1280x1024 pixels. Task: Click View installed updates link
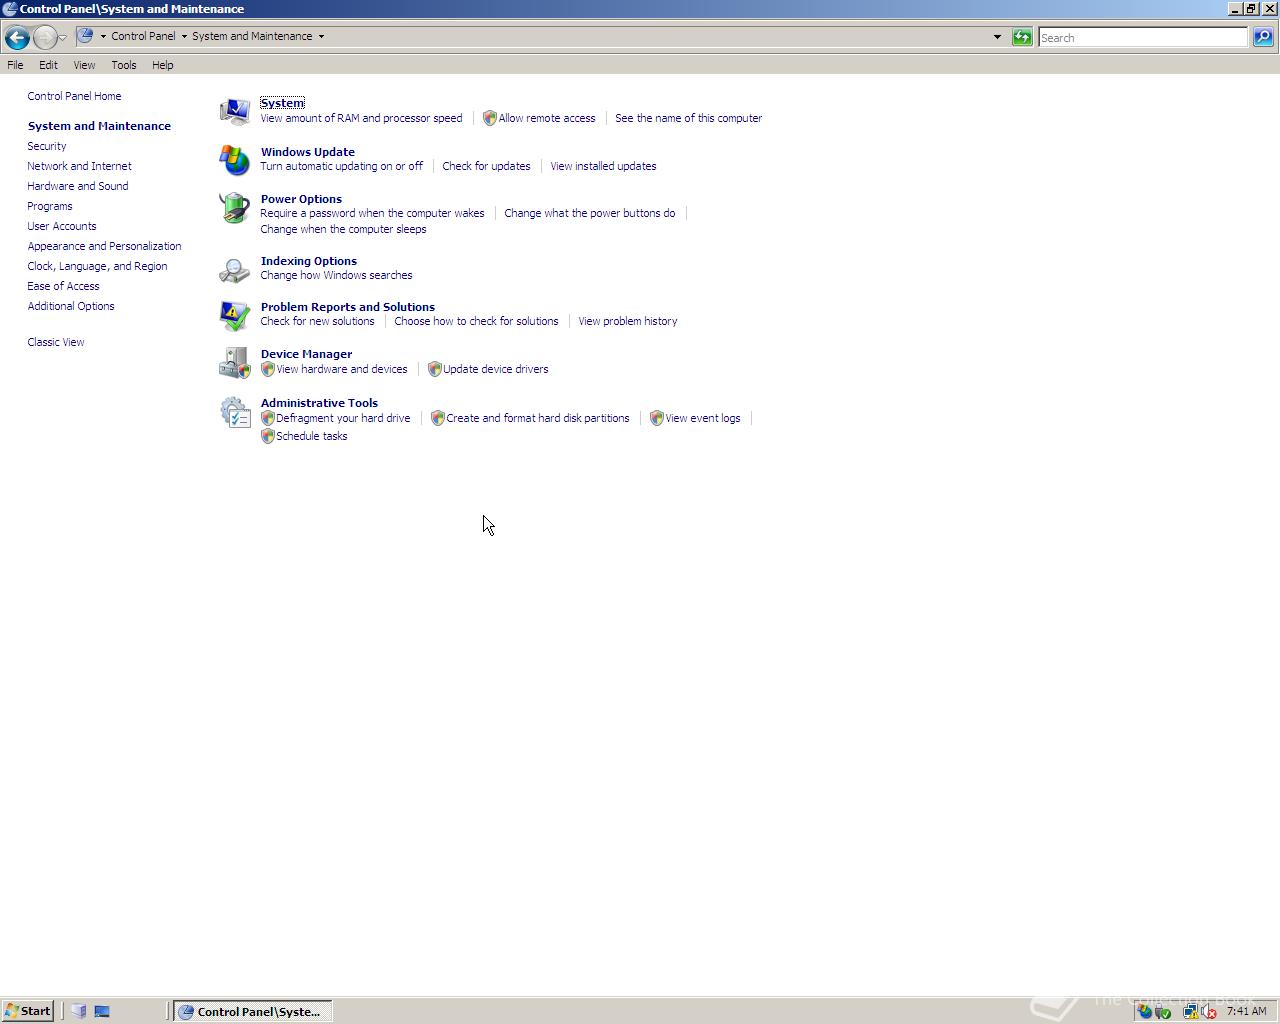pyautogui.click(x=603, y=166)
